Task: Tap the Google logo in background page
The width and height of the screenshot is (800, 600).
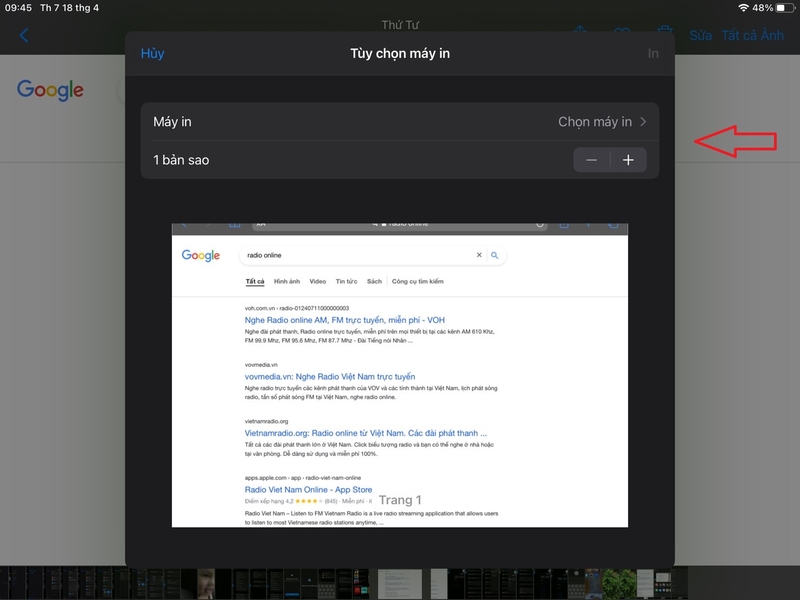Action: click(50, 90)
